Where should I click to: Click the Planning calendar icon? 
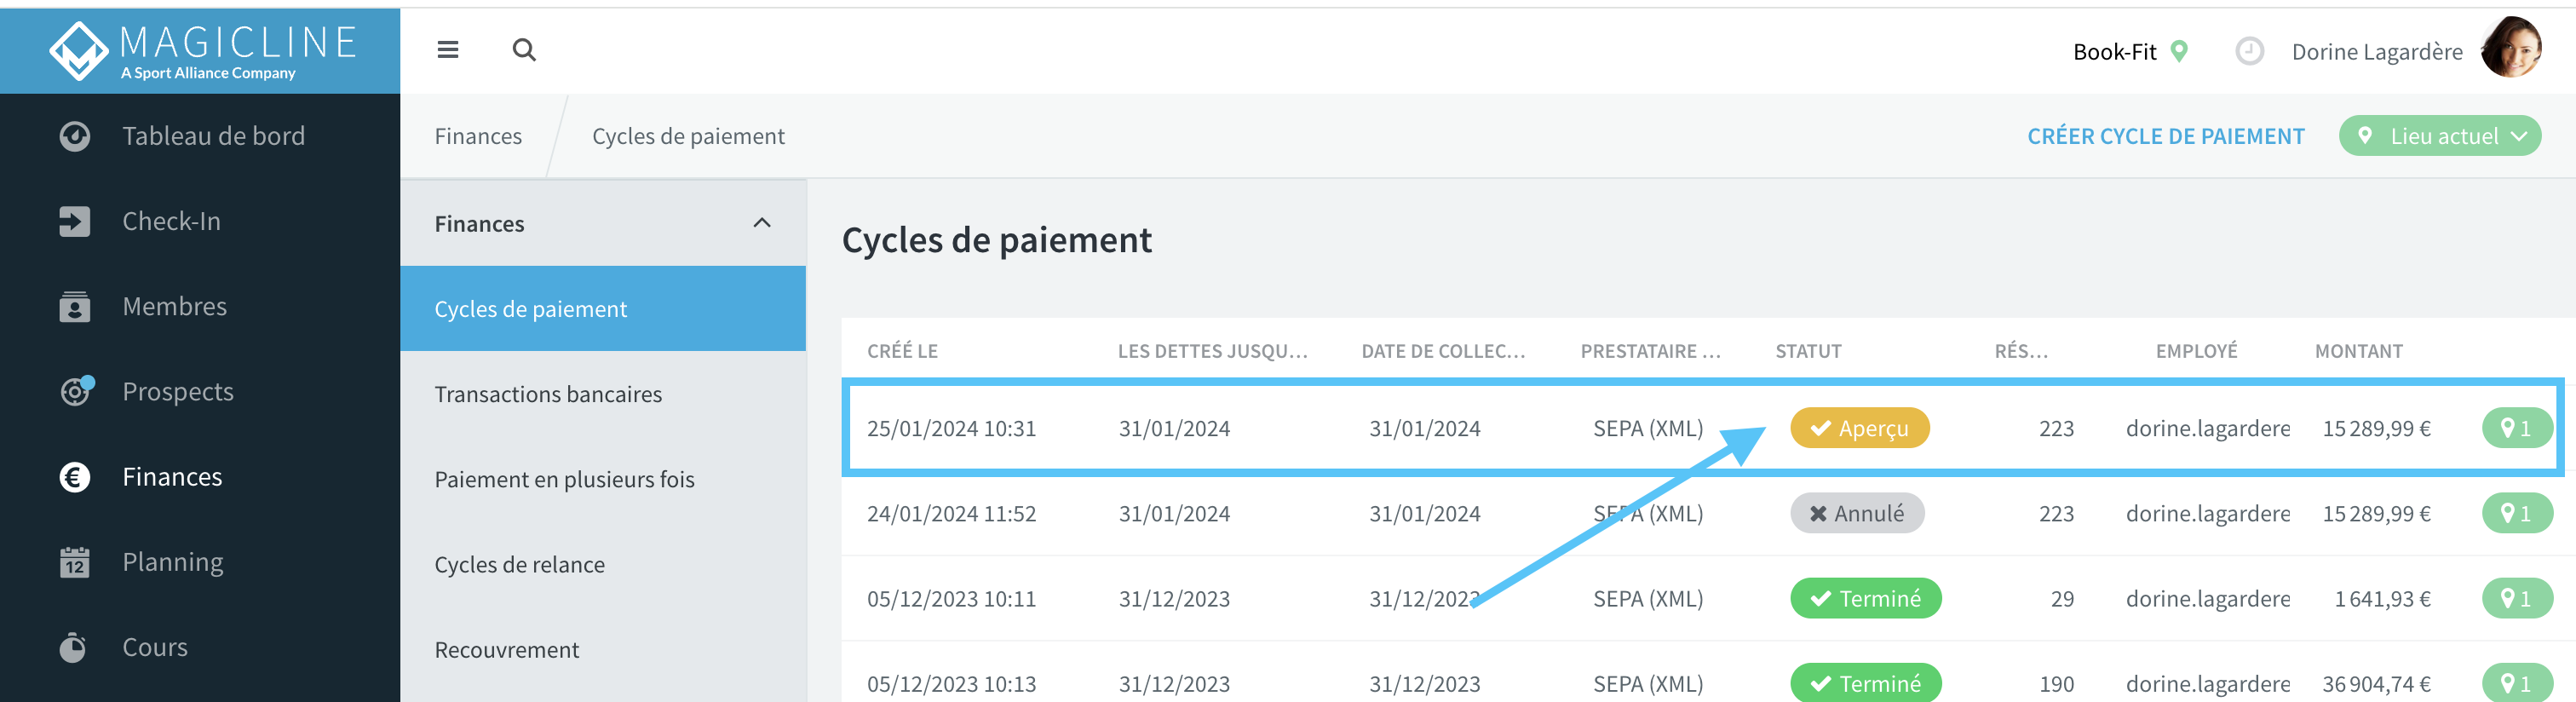75,562
